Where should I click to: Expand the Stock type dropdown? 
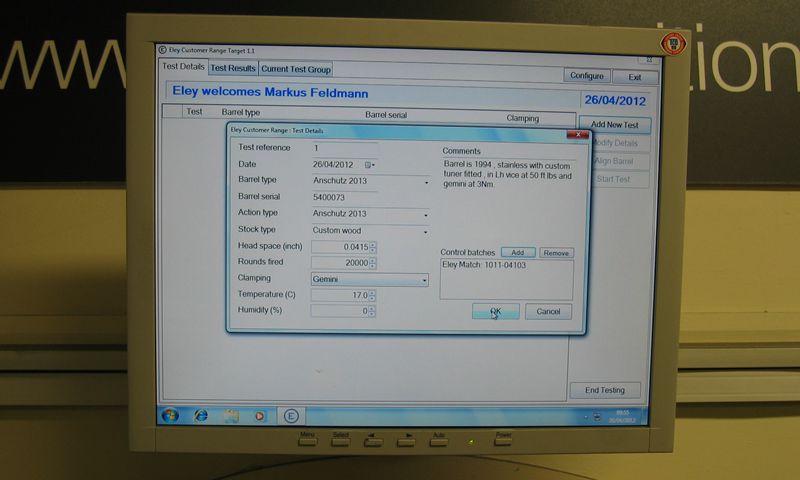pyautogui.click(x=425, y=232)
